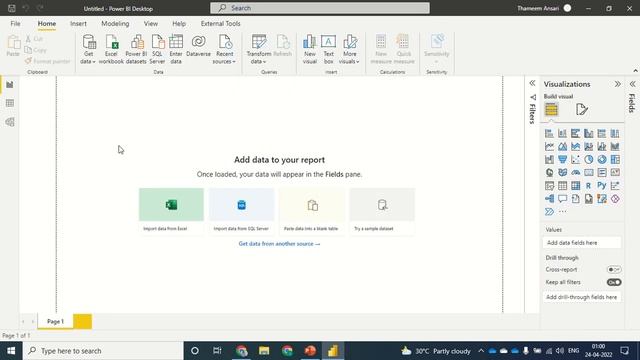
Task: Select the Q&A speech bubble visual
Action: tap(562, 199)
